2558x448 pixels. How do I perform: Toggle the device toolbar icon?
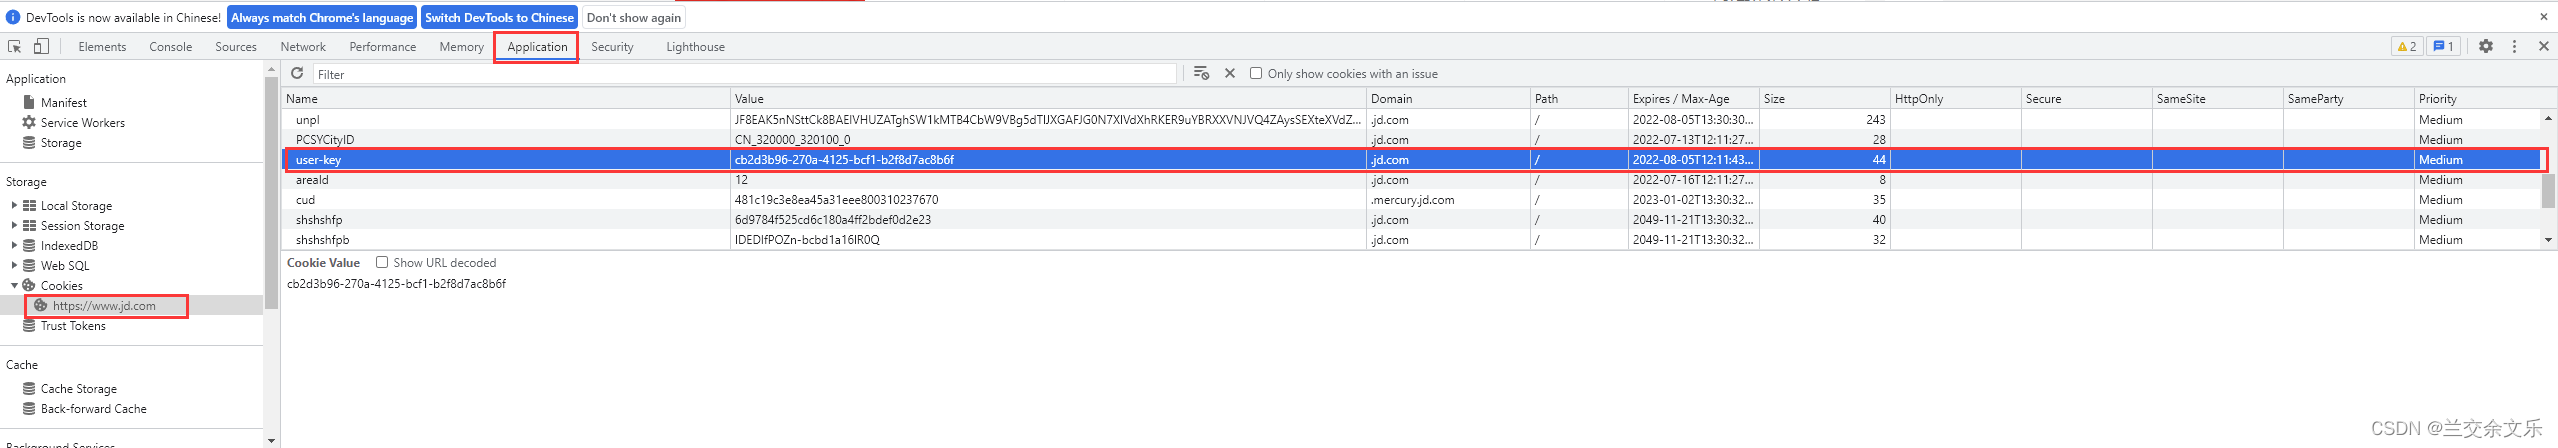41,46
